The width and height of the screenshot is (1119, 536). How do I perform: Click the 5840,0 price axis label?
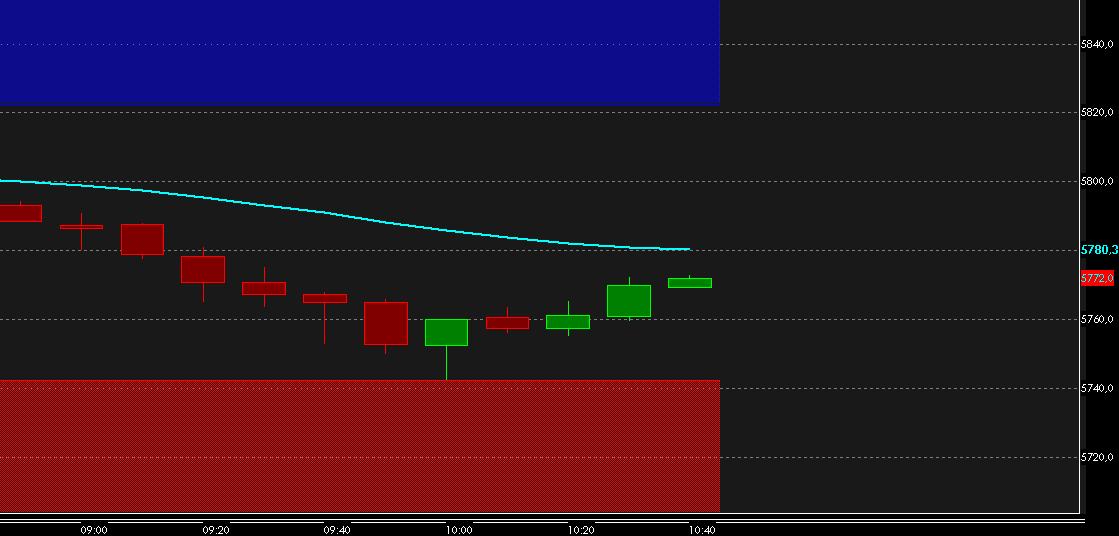[1097, 44]
